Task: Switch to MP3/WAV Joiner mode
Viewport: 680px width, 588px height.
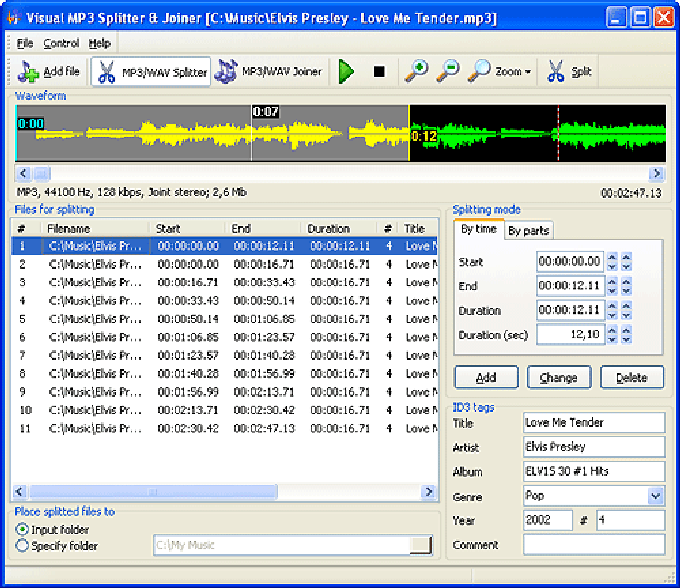Action: click(270, 72)
